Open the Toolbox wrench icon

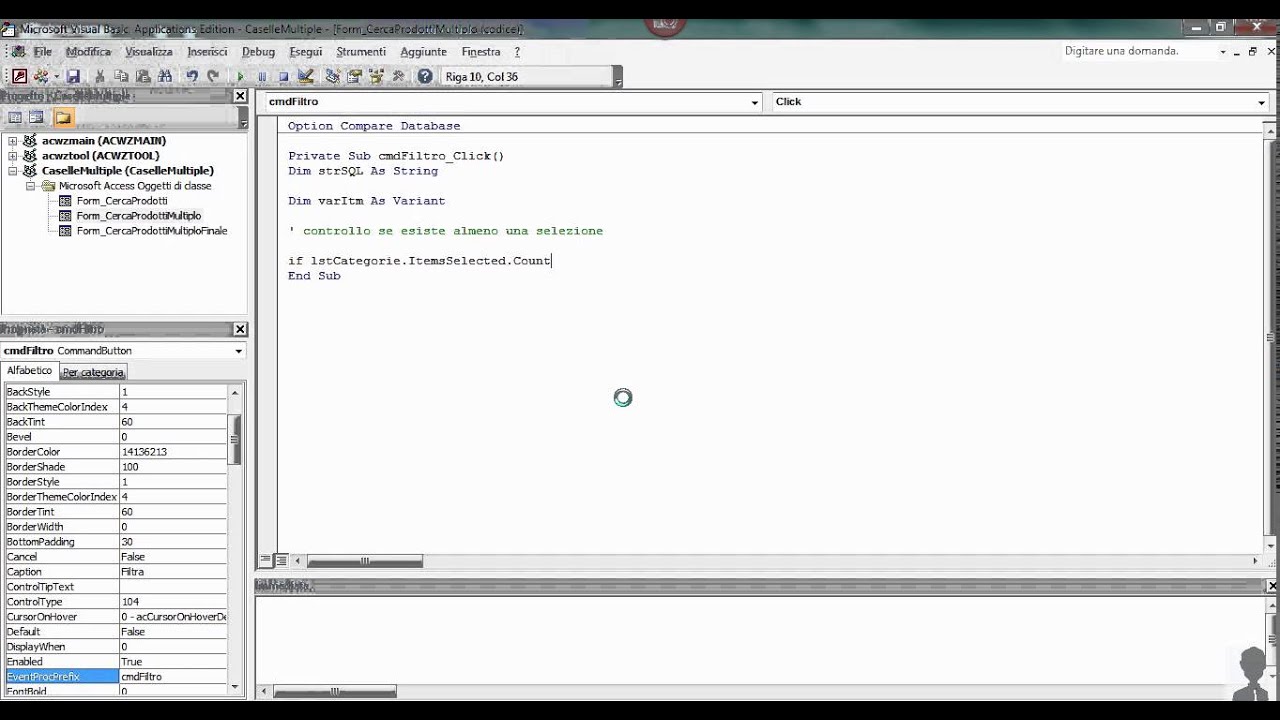[x=398, y=76]
